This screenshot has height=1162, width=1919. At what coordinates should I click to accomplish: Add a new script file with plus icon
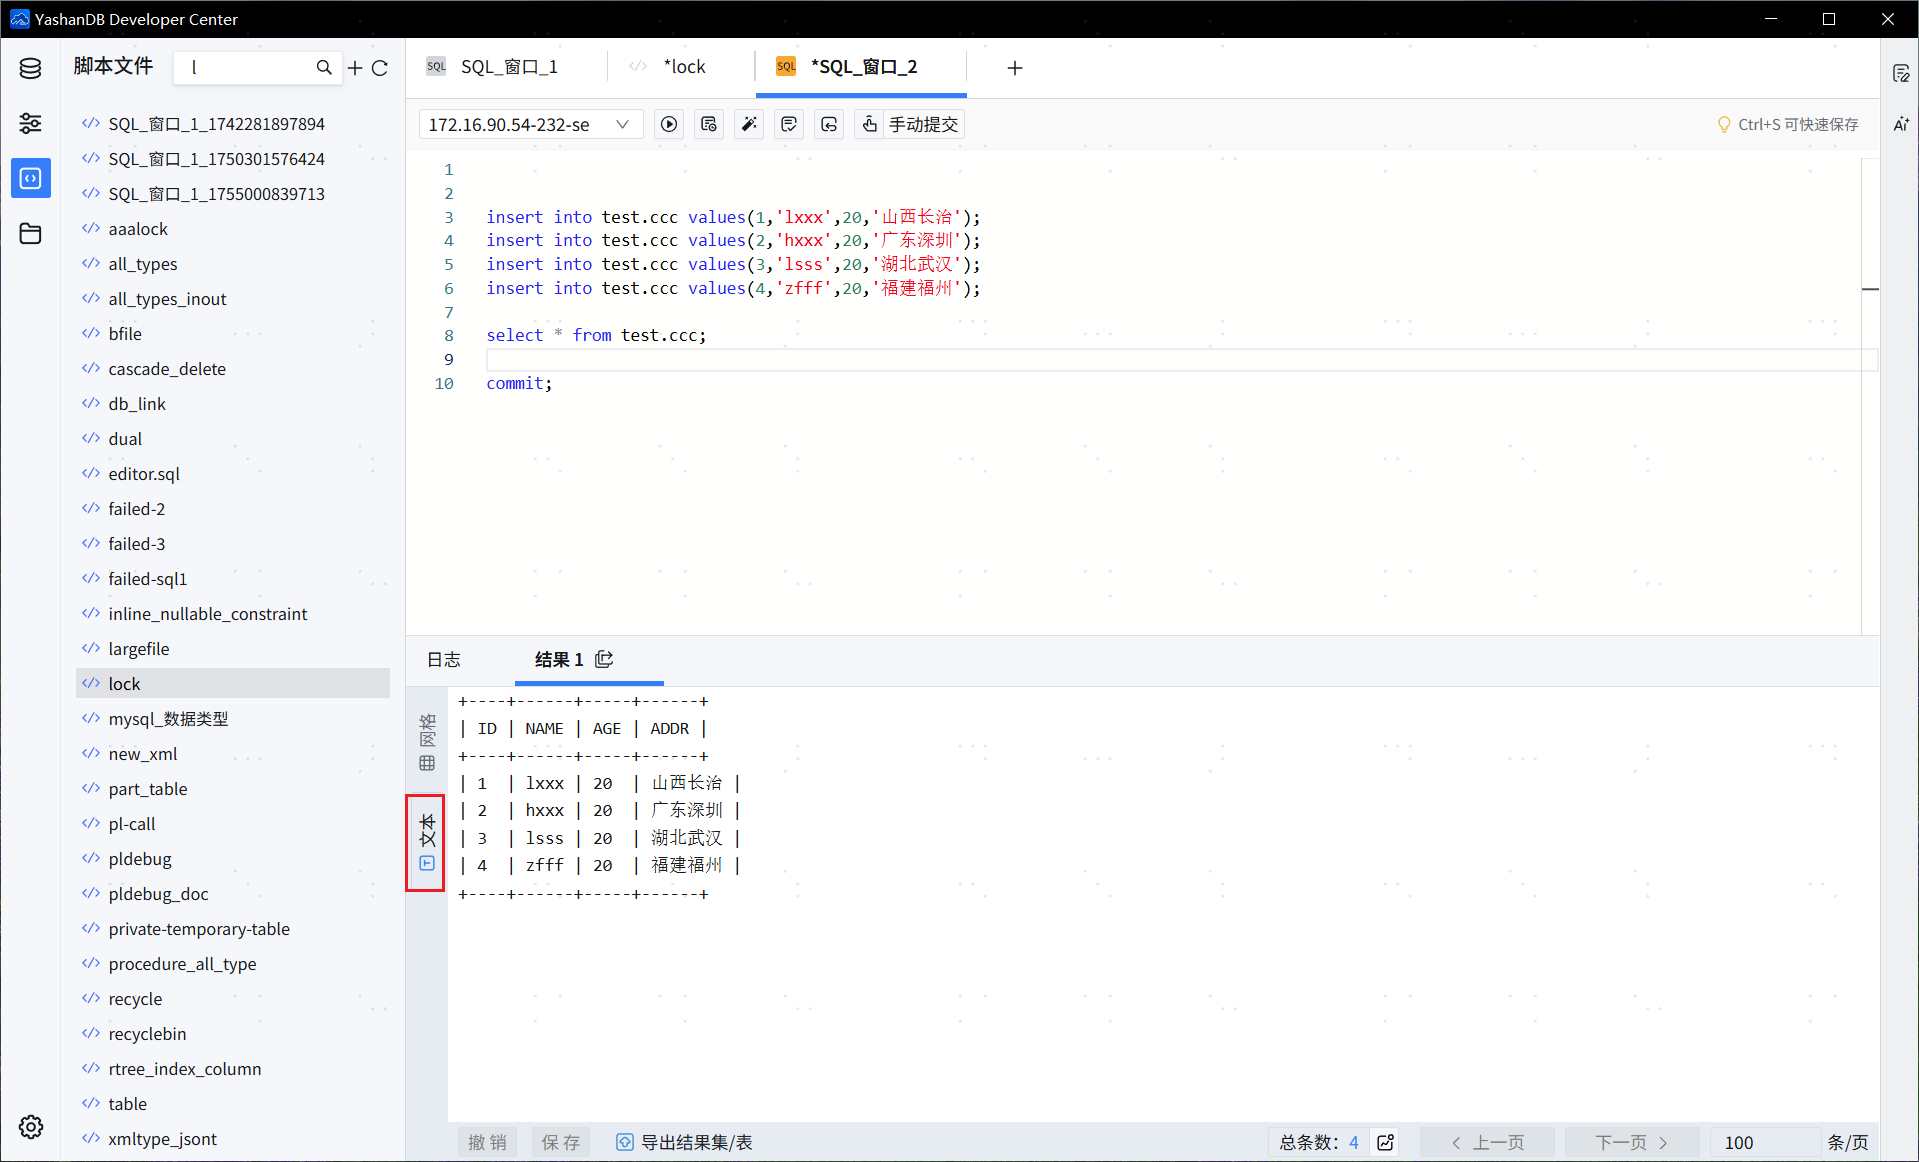pyautogui.click(x=355, y=68)
